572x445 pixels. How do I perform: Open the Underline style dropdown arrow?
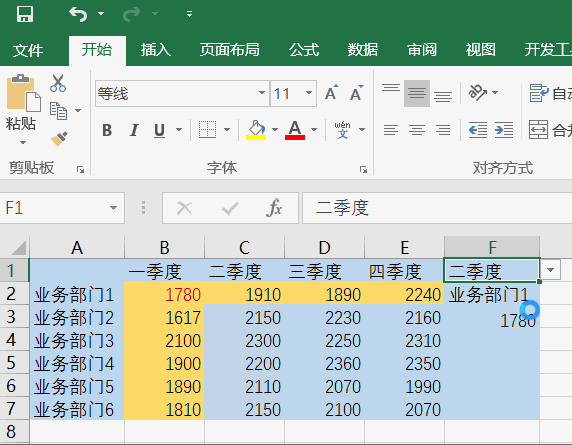click(179, 130)
